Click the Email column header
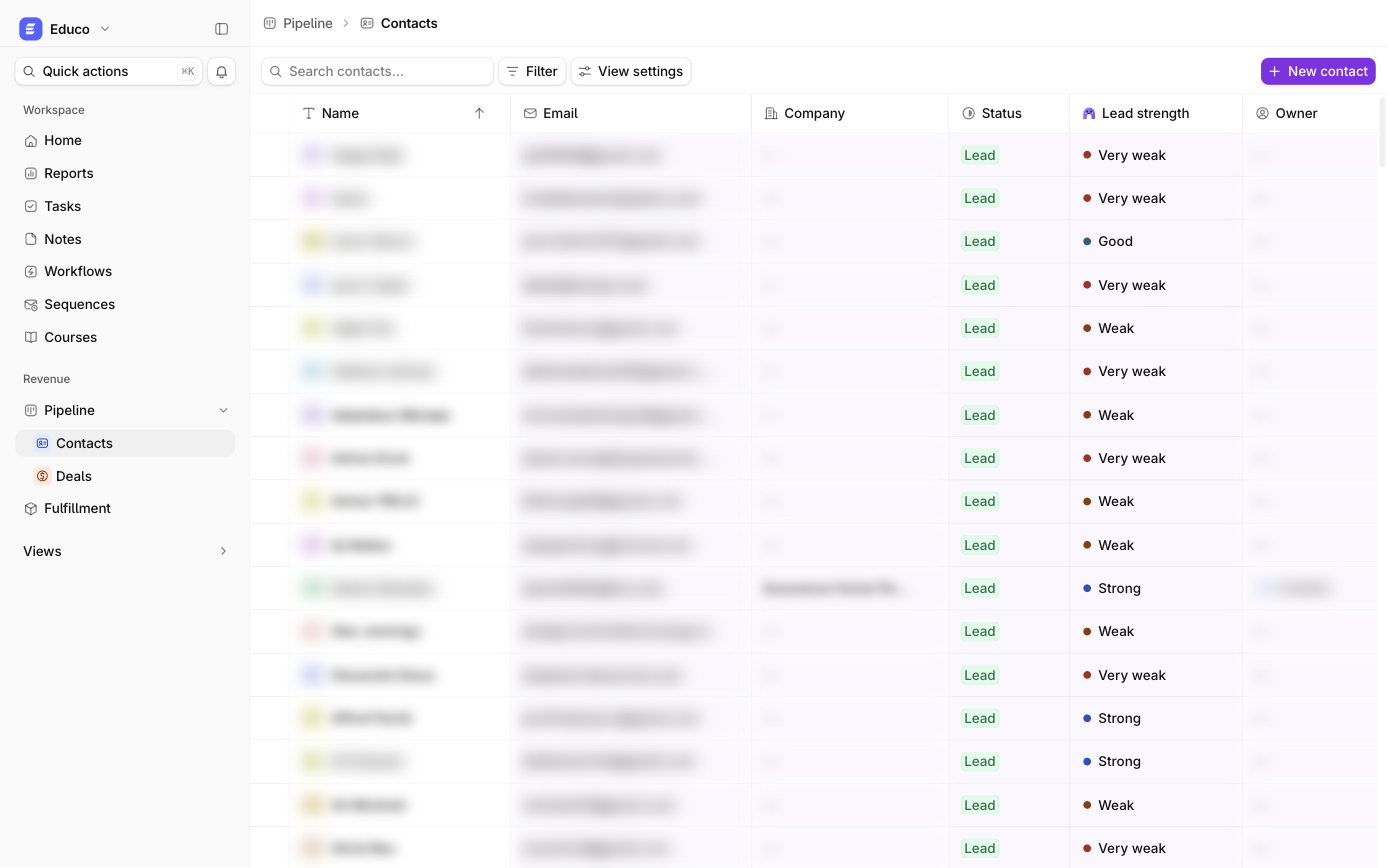The width and height of the screenshot is (1388, 868). coord(631,113)
